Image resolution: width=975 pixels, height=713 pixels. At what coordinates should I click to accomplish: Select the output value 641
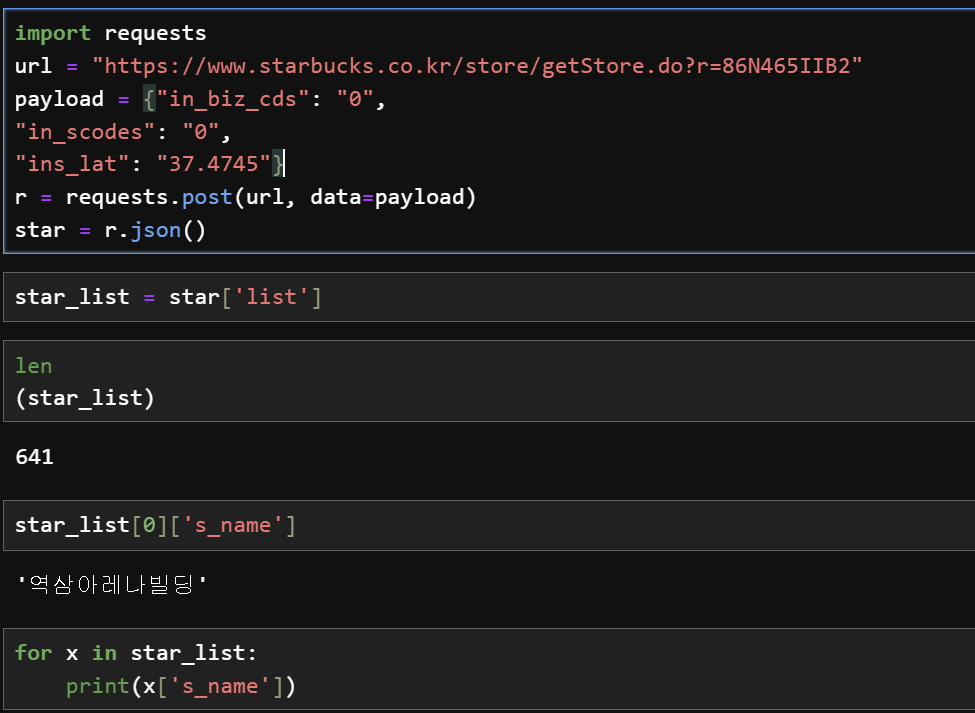(x=34, y=457)
